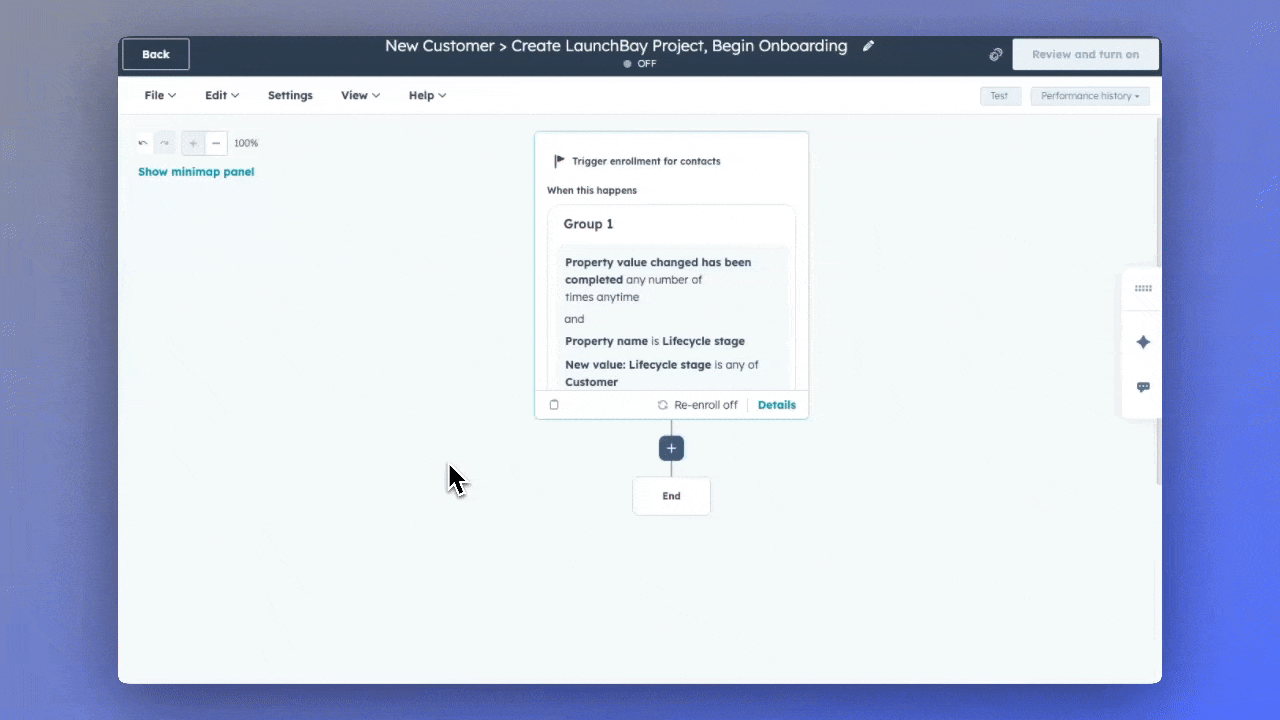Open the View menu
Screen dimensions: 1280x720
click(360, 96)
